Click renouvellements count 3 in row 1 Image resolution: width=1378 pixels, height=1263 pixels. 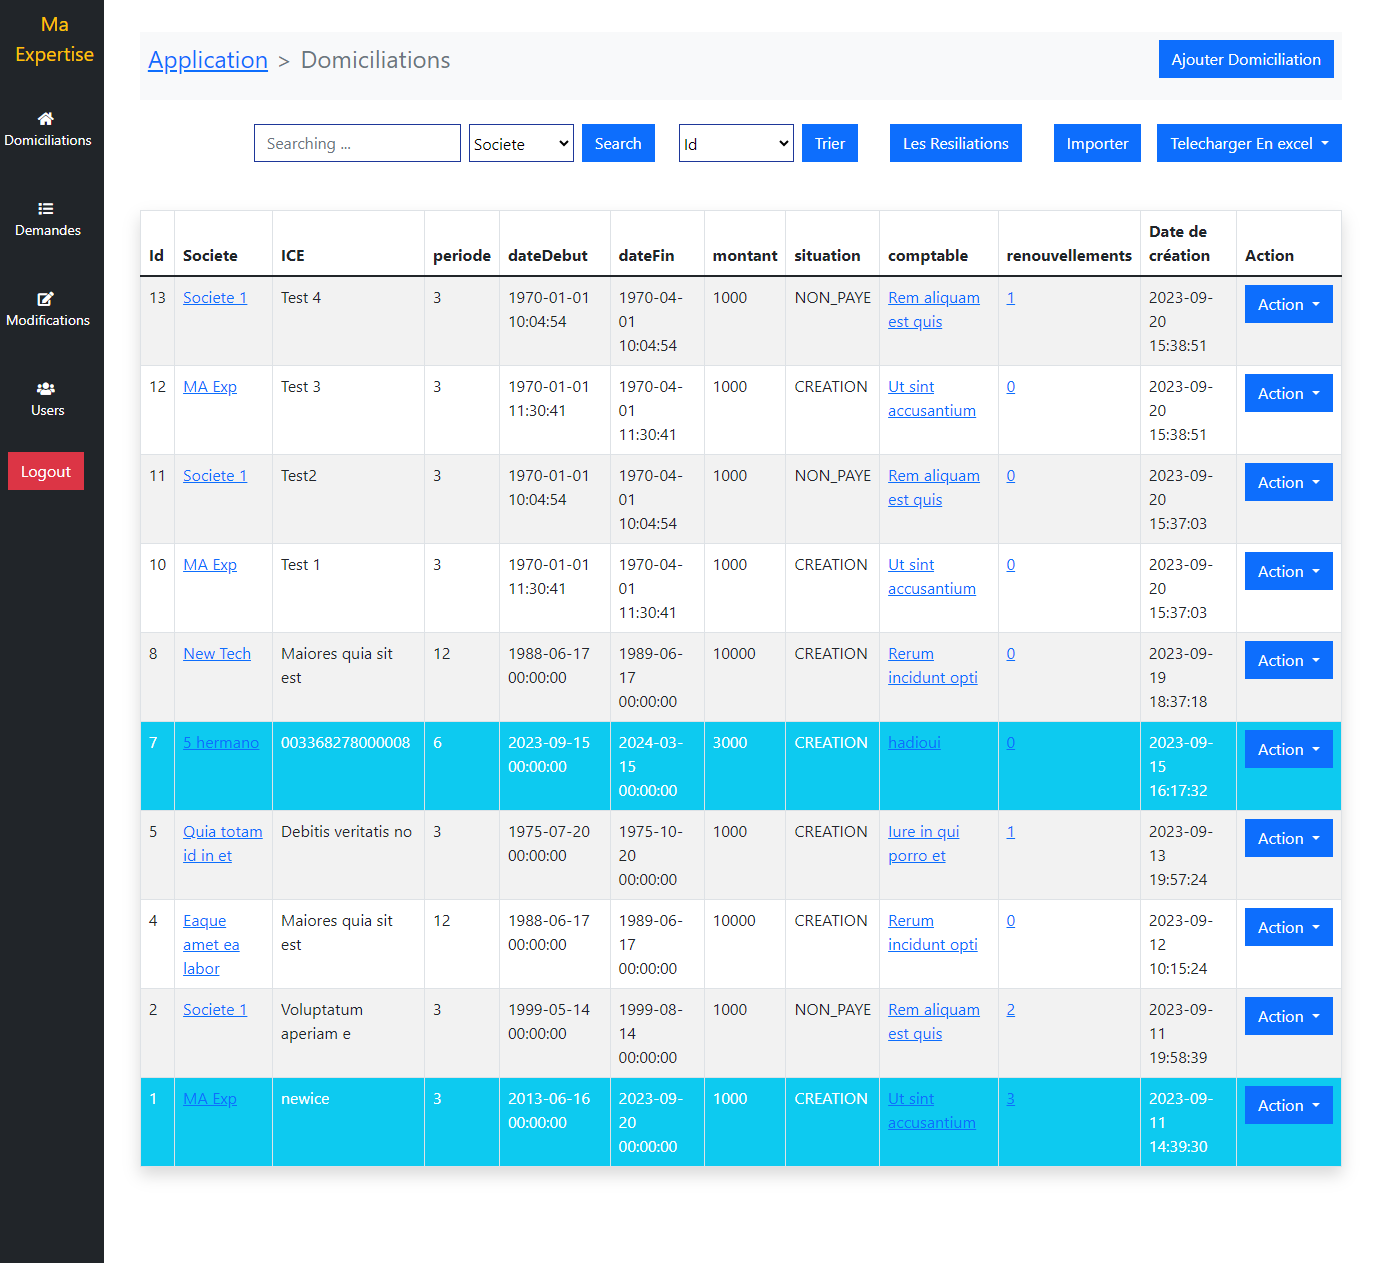1011,1099
